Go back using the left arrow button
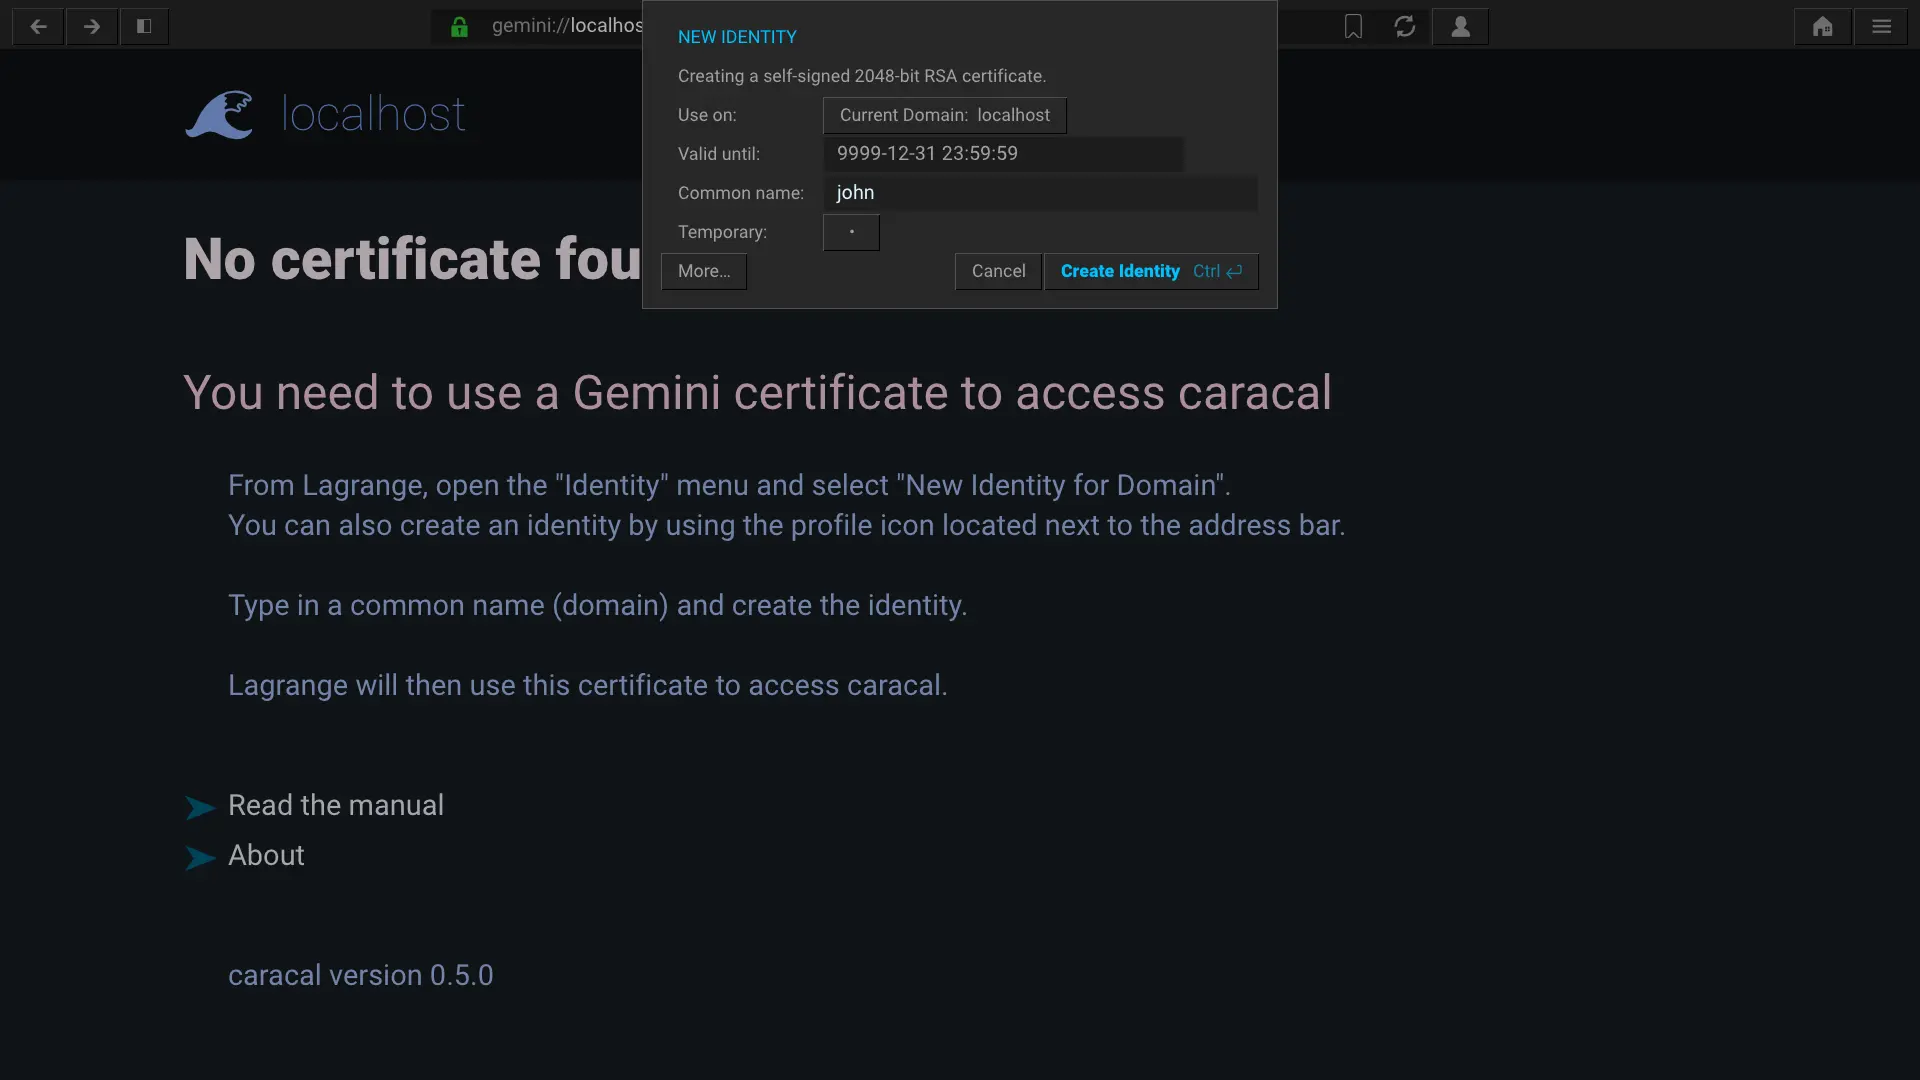 [x=38, y=26]
